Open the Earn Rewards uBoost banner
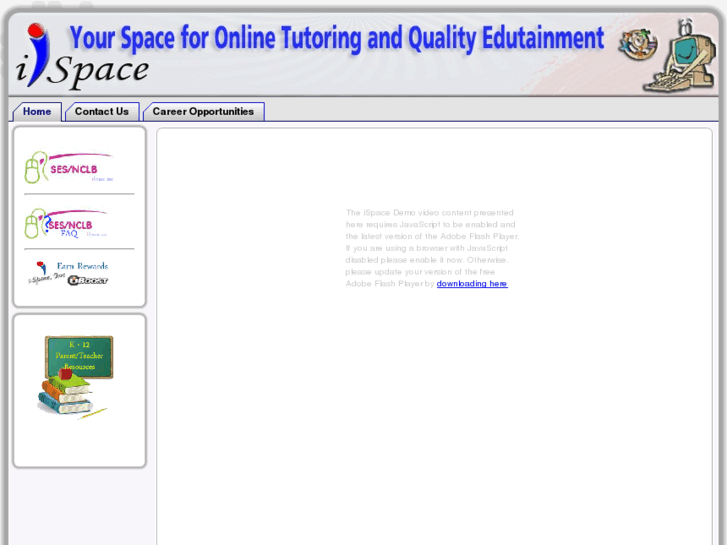The height and width of the screenshot is (545, 727). 68,273
